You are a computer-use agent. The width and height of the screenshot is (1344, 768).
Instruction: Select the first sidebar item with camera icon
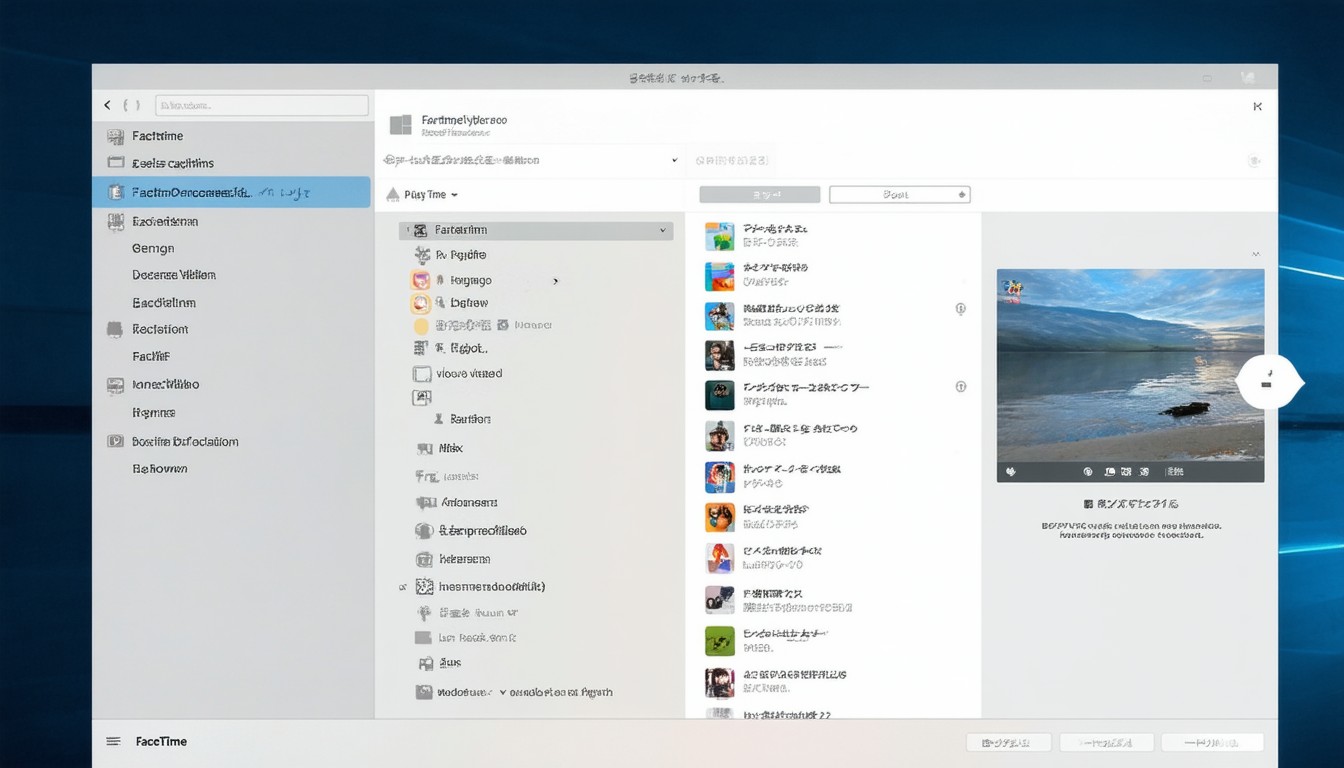point(157,136)
